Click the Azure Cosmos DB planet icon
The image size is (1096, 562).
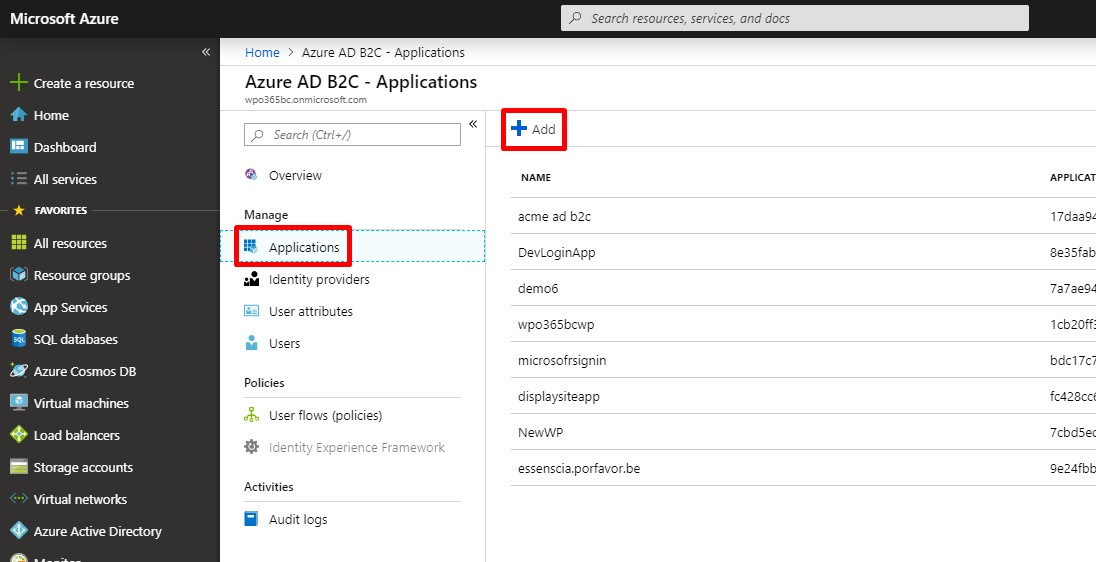[18, 371]
